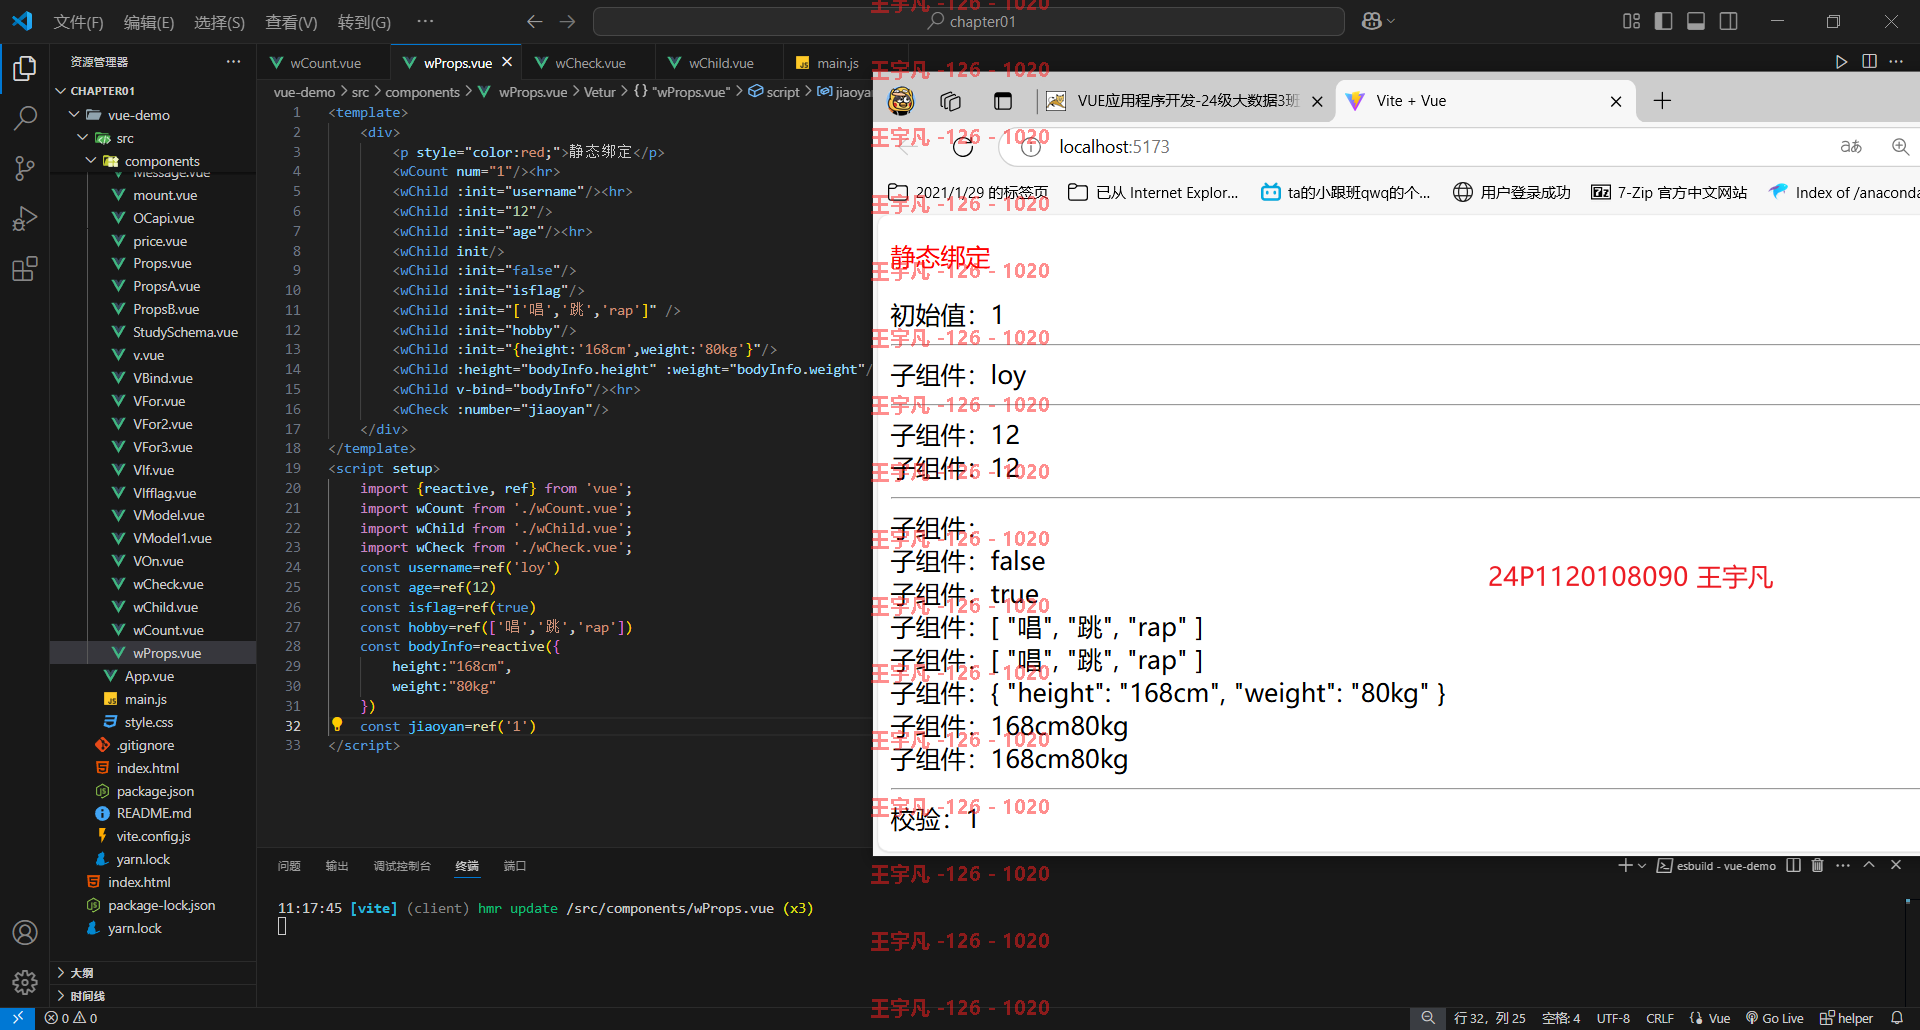1920x1030 pixels.
Task: Go back with the navigation arrow
Action: click(535, 21)
